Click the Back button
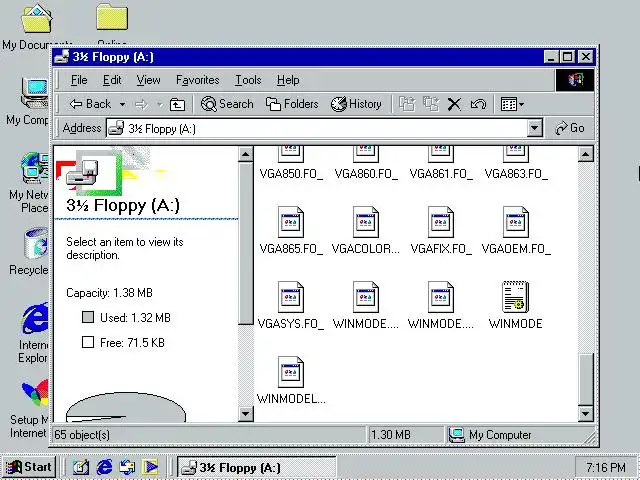 point(90,104)
